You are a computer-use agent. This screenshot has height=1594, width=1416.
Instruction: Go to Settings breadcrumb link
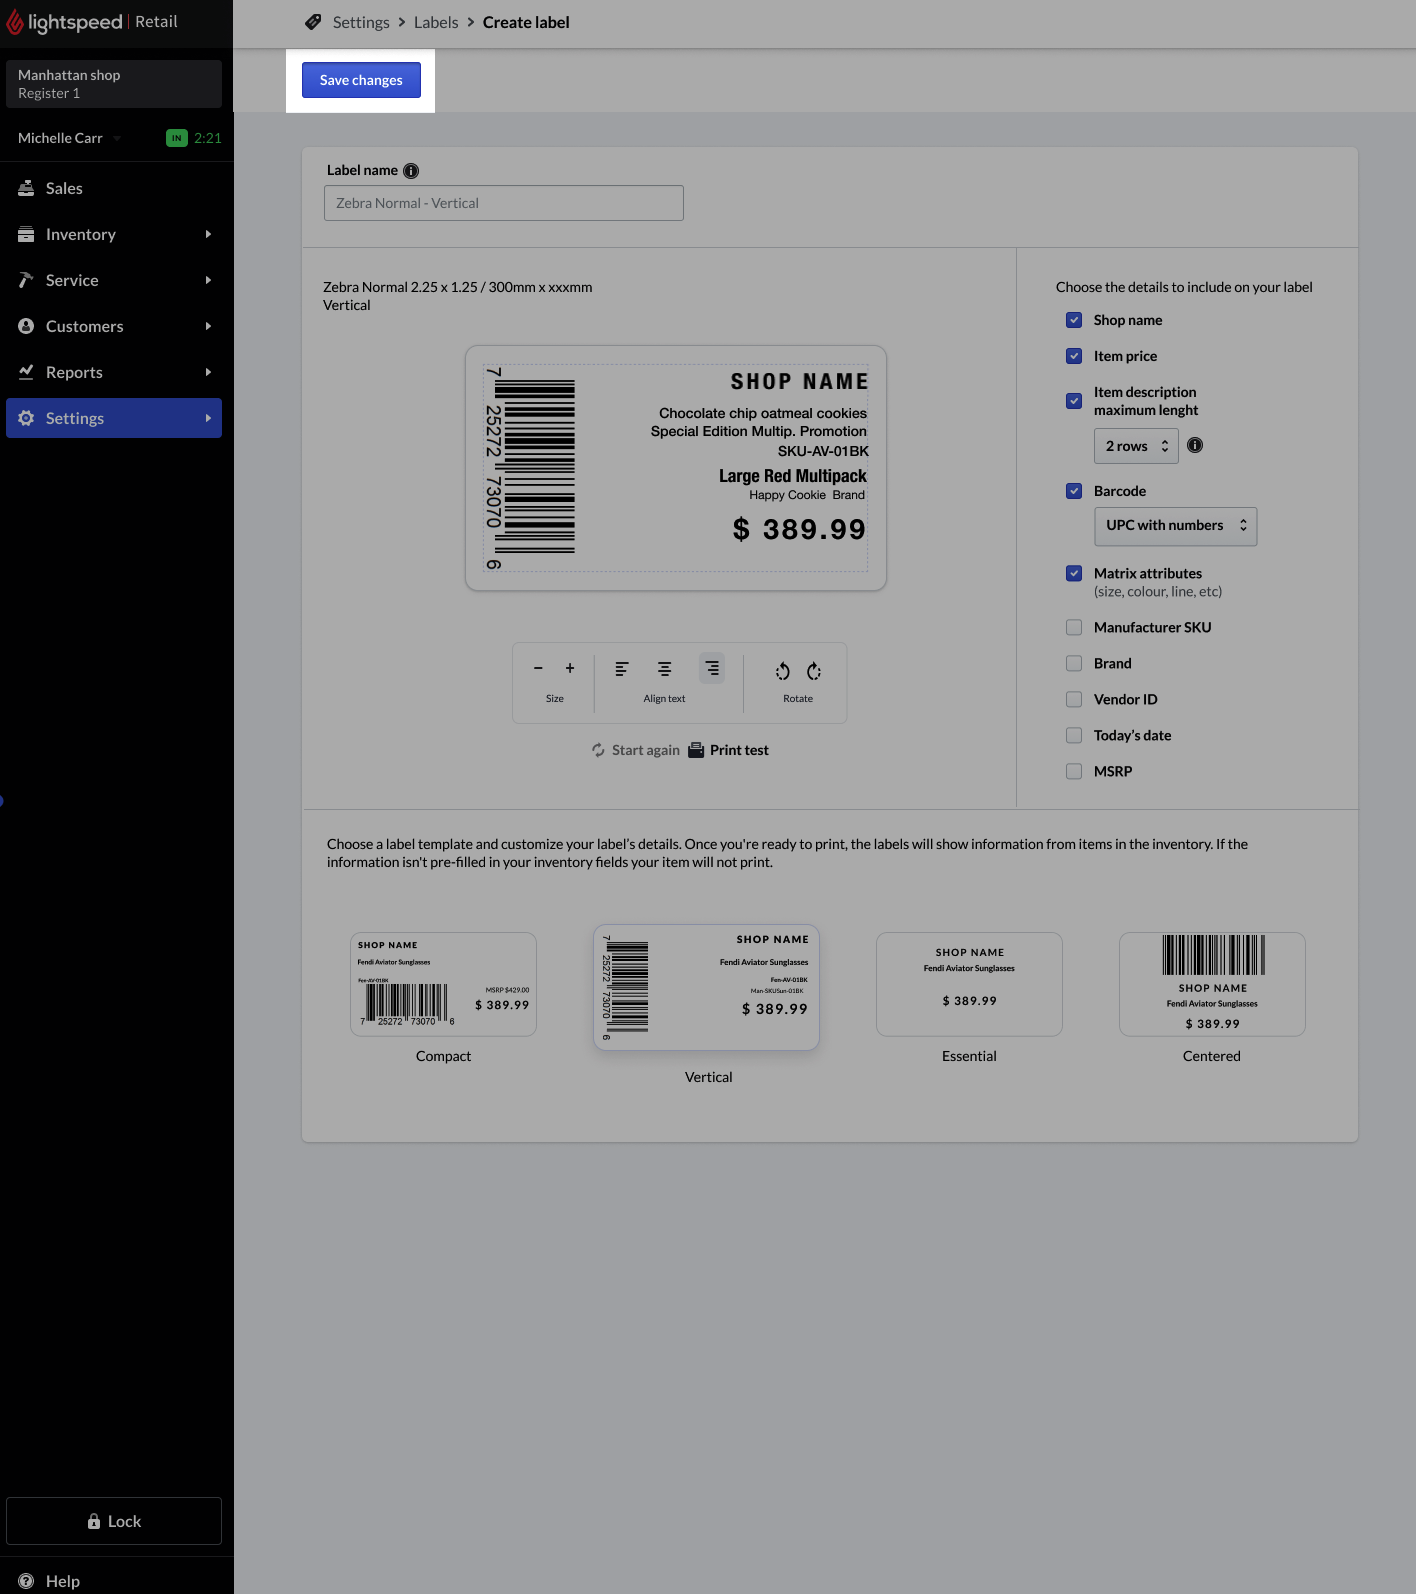[361, 22]
